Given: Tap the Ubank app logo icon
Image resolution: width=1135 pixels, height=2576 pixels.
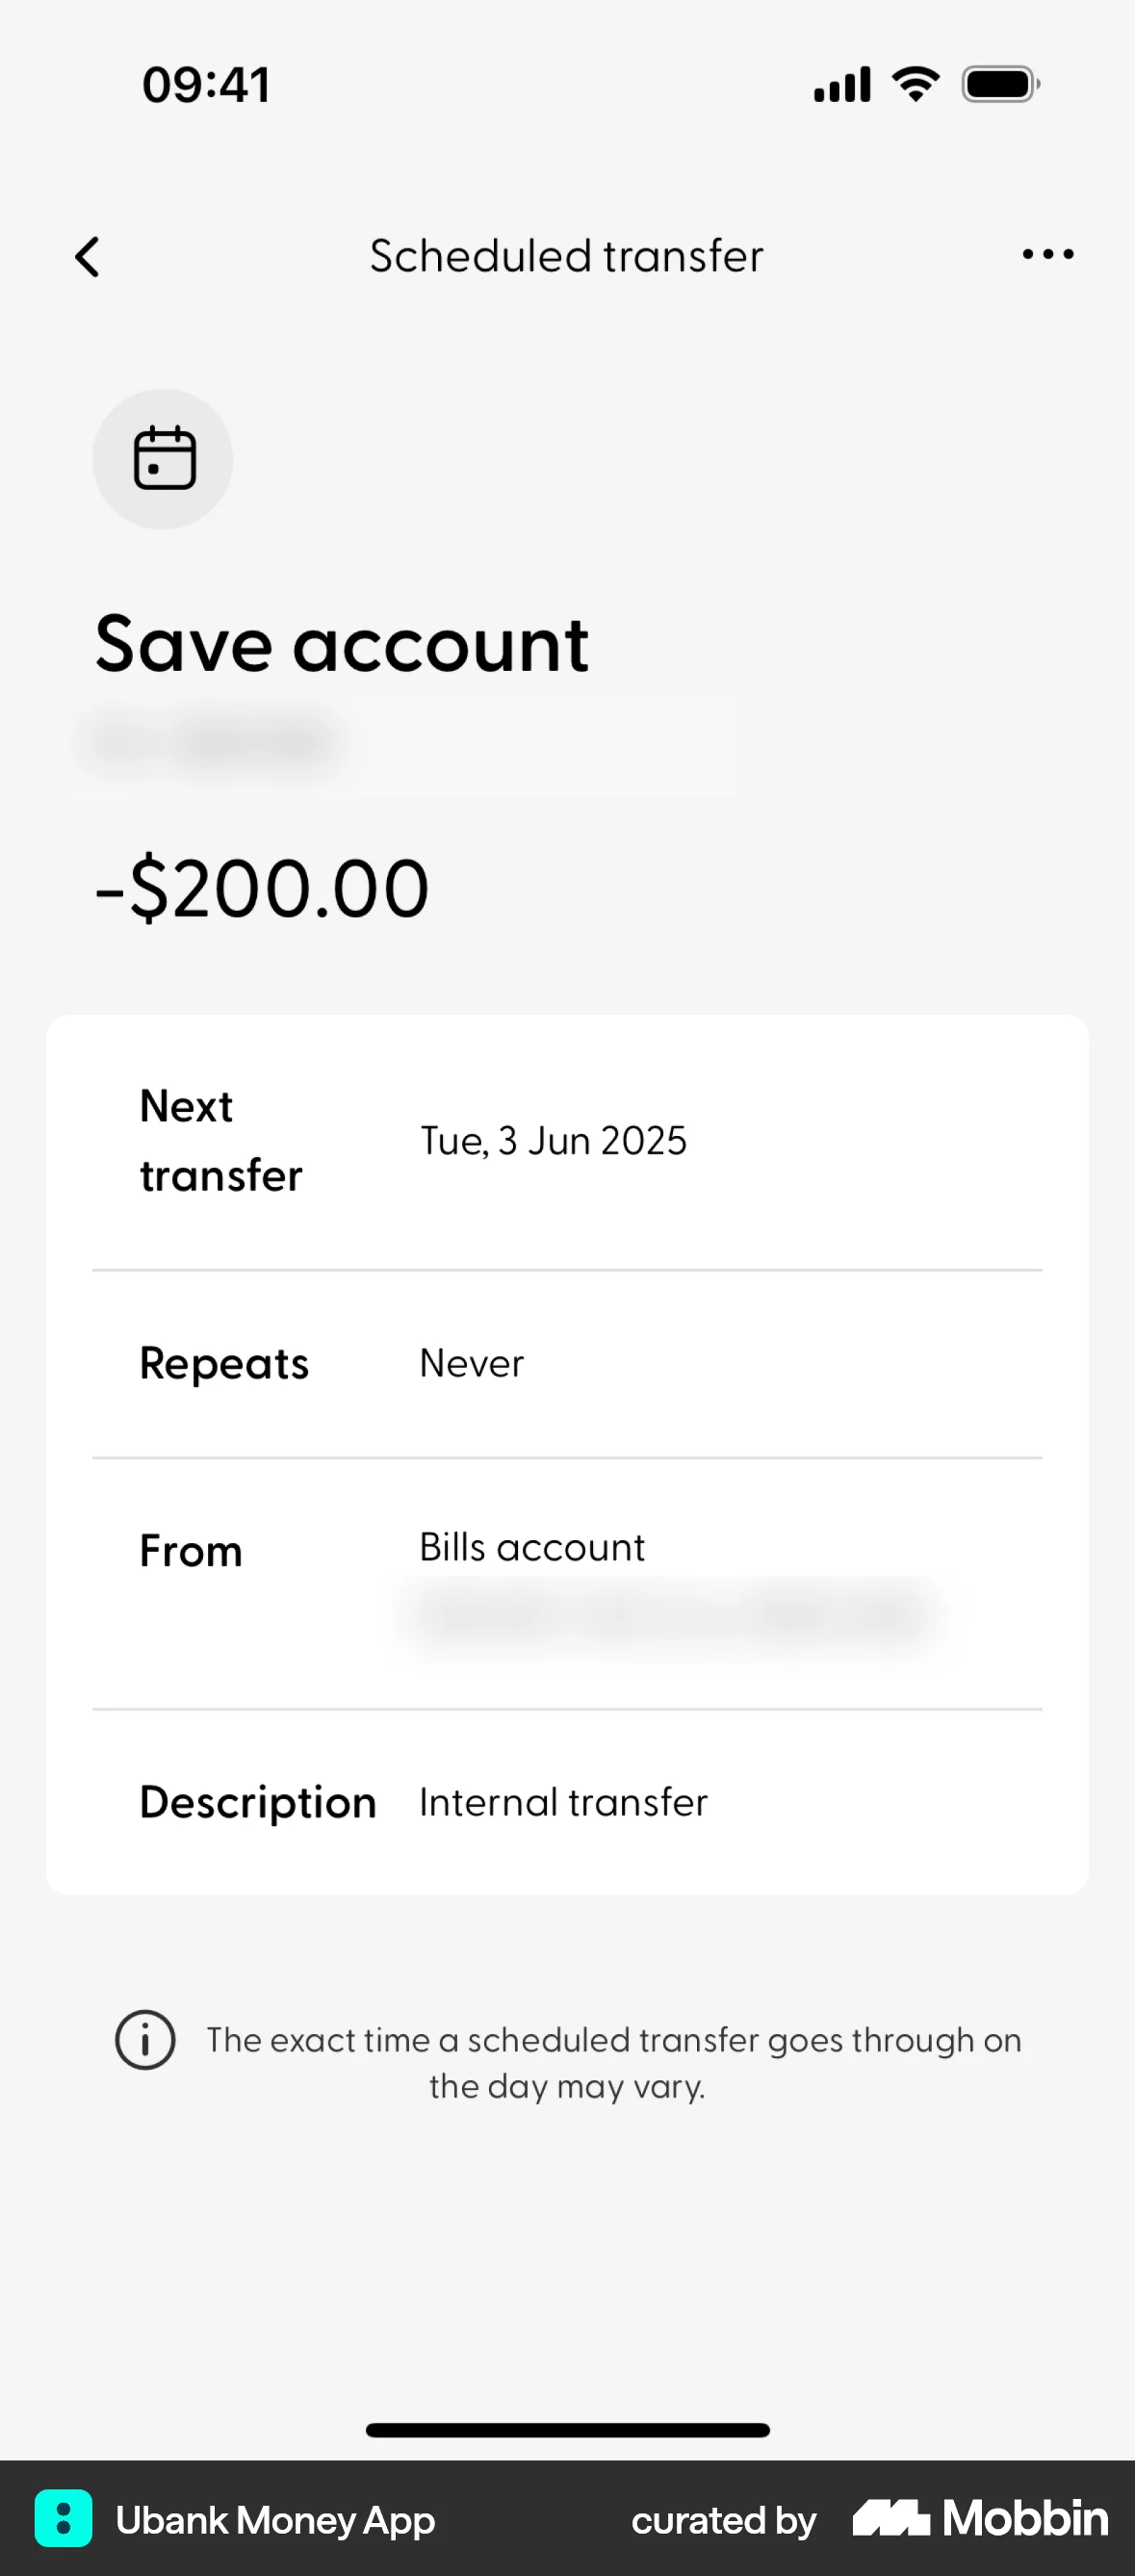Looking at the screenshot, I should [63, 2518].
